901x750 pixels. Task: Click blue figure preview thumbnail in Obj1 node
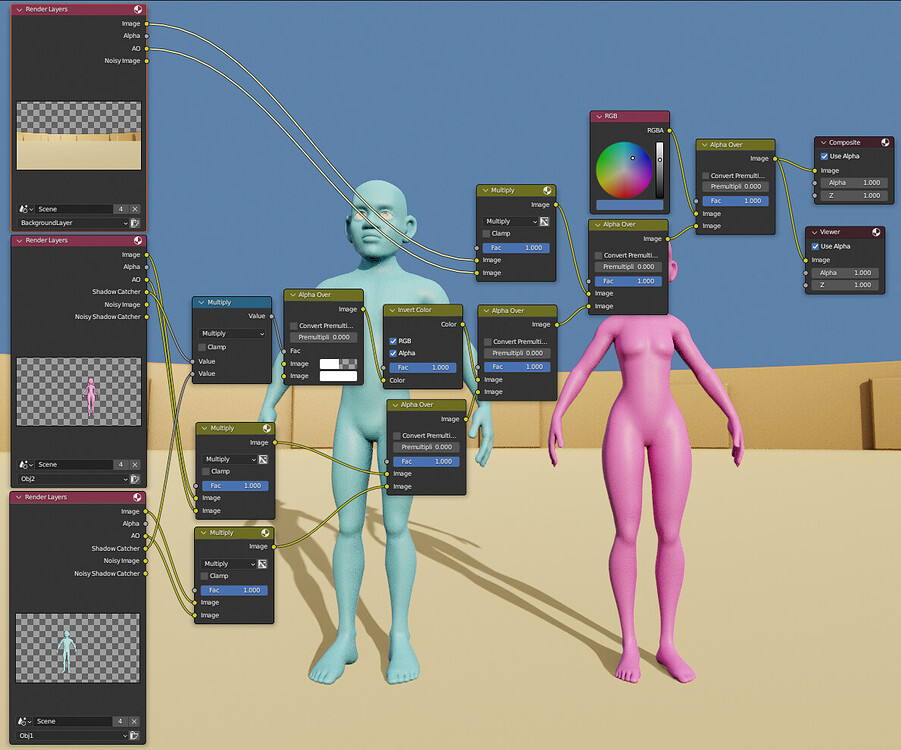tap(78, 648)
